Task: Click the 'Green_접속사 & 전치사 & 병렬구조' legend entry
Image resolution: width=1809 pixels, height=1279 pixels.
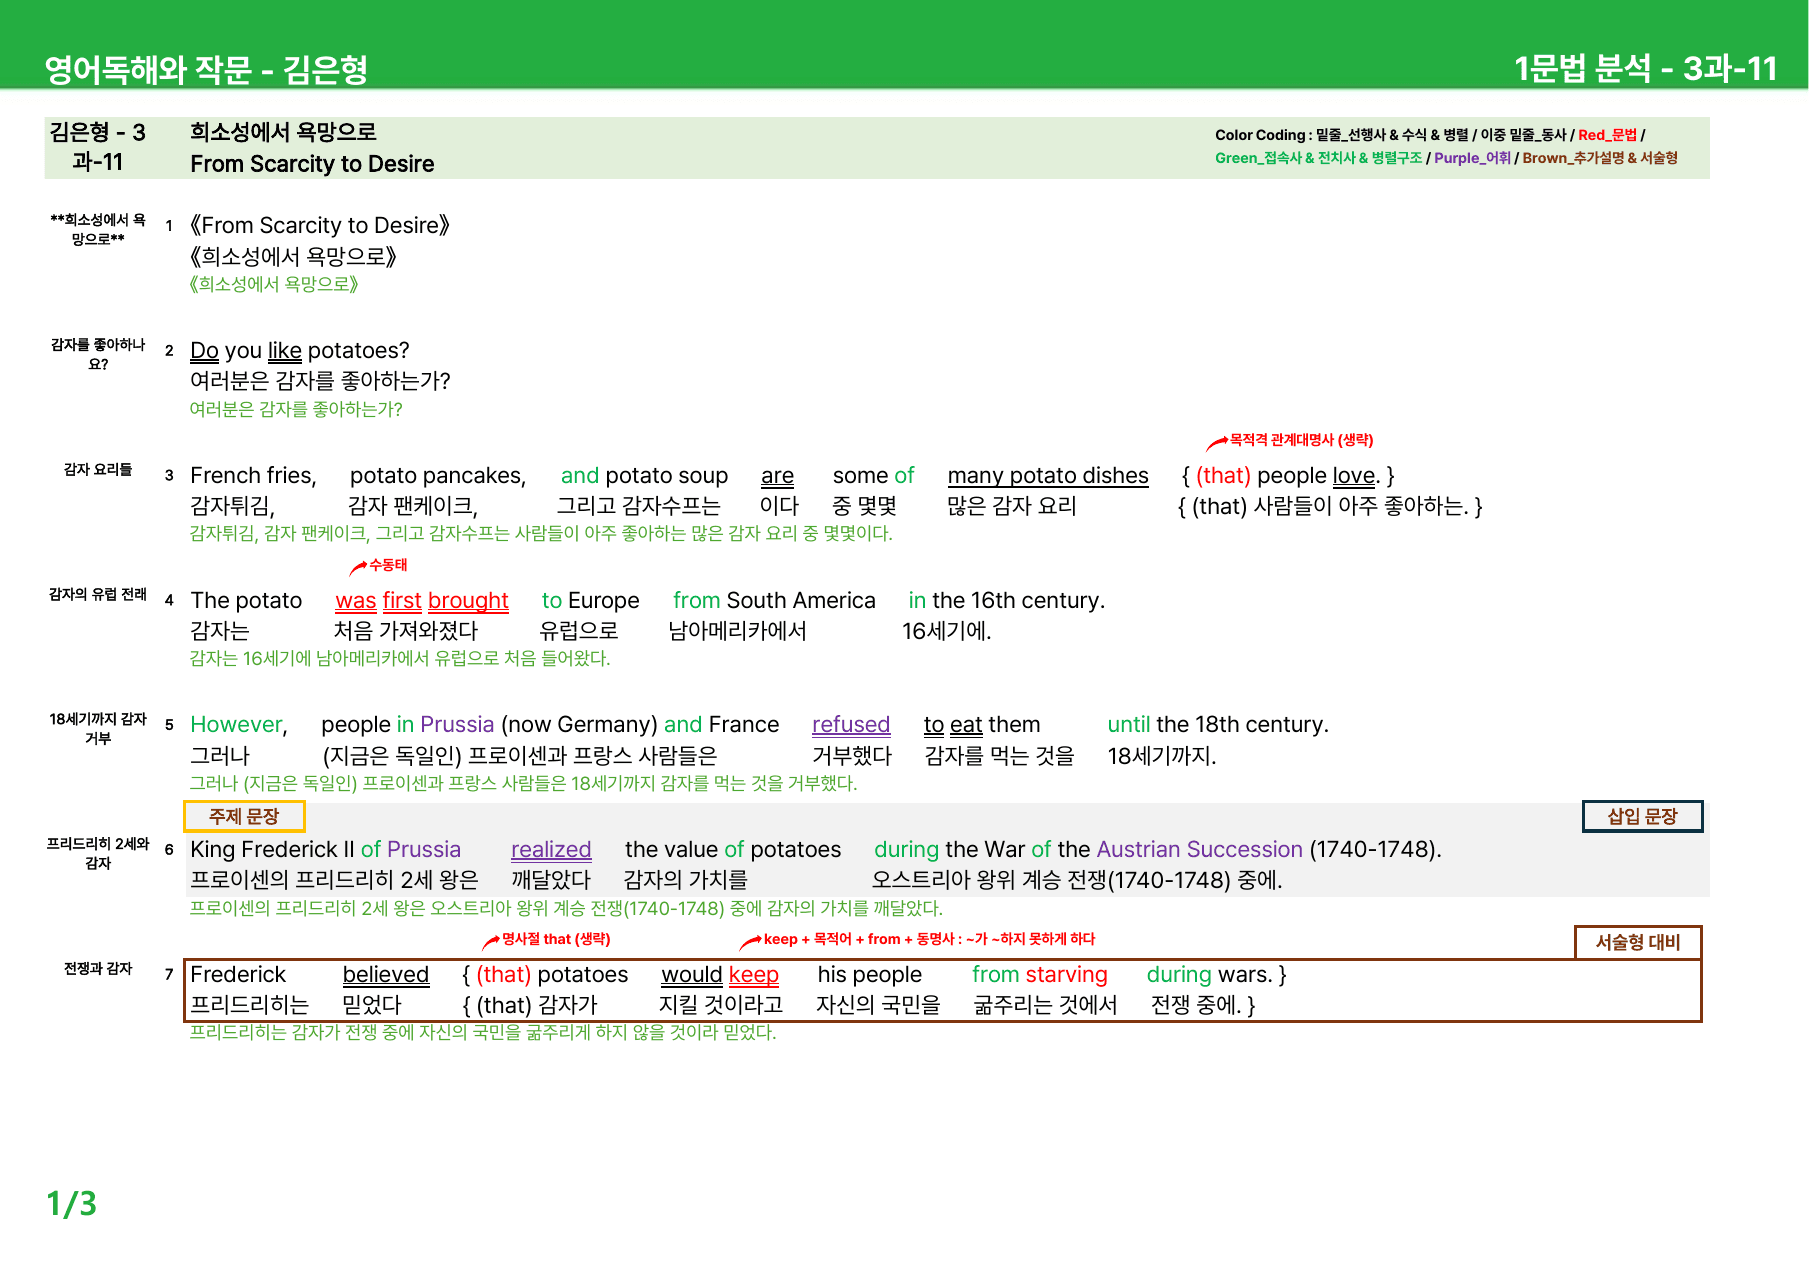Action: pos(1318,158)
